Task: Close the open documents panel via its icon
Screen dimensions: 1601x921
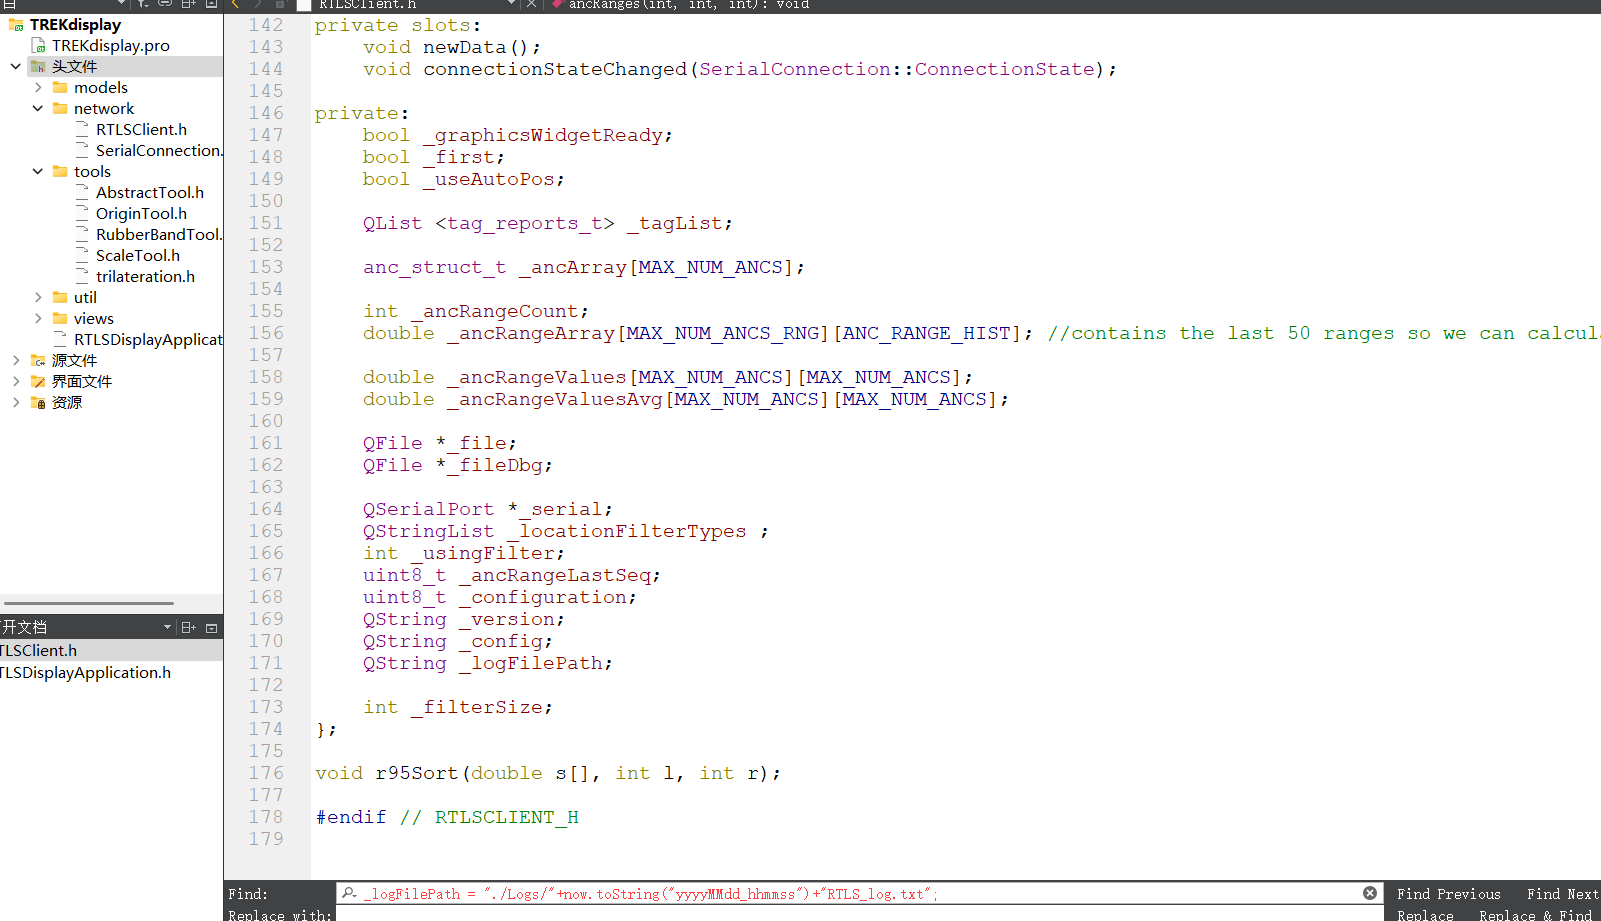Action: (211, 628)
